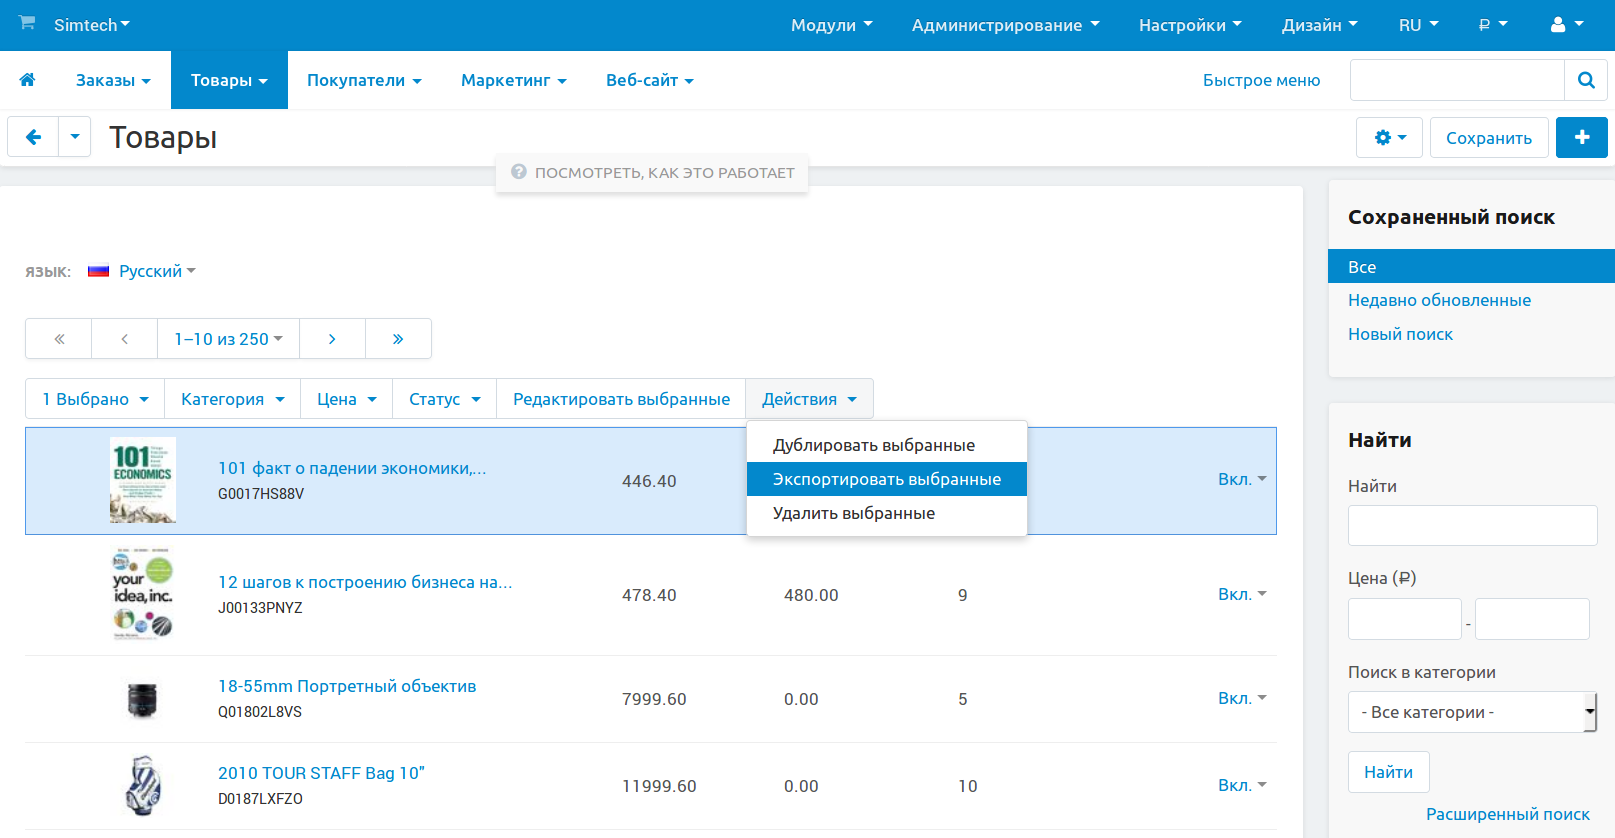Toggle status Вкл. for 2010 TOUR STAFF Bag
1615x838 pixels.
[1241, 785]
